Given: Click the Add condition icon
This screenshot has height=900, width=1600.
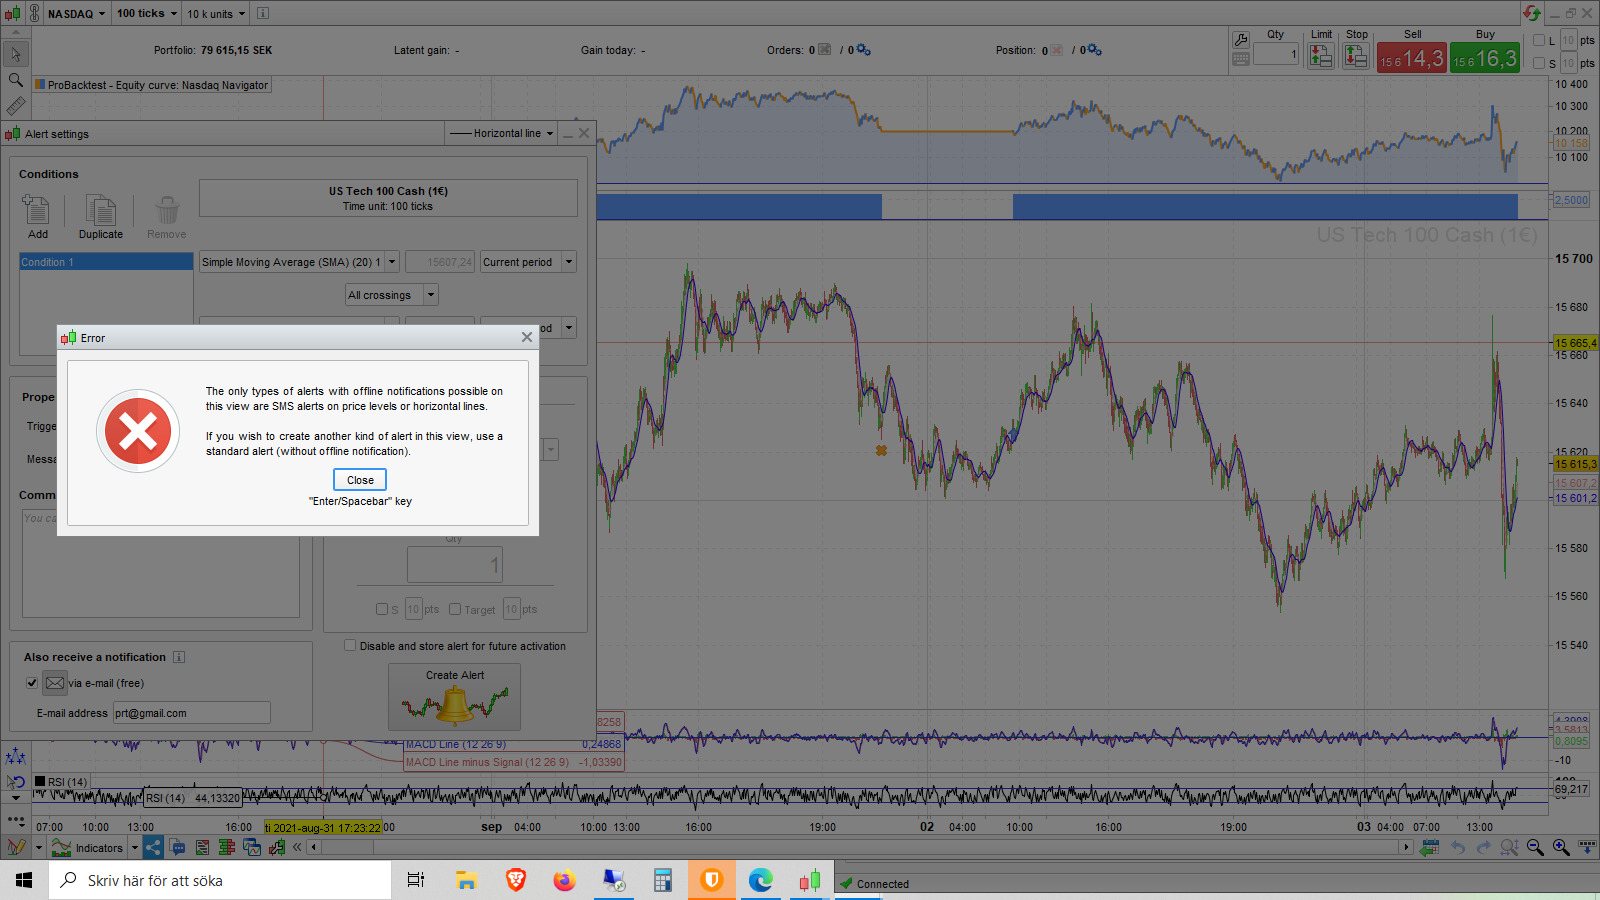Looking at the screenshot, I should [x=37, y=211].
